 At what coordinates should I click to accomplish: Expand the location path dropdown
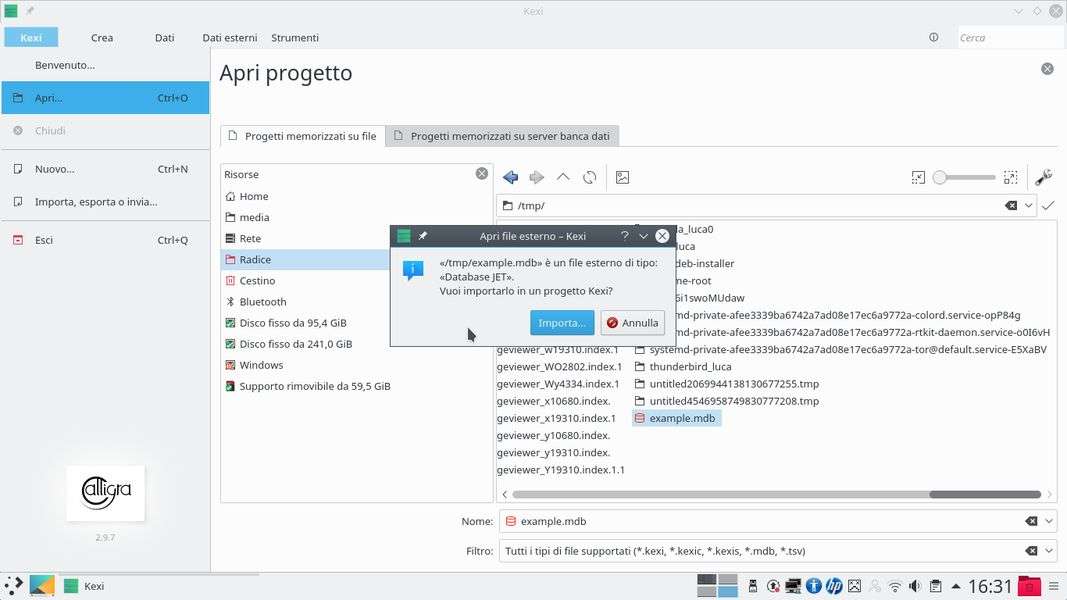(1028, 205)
